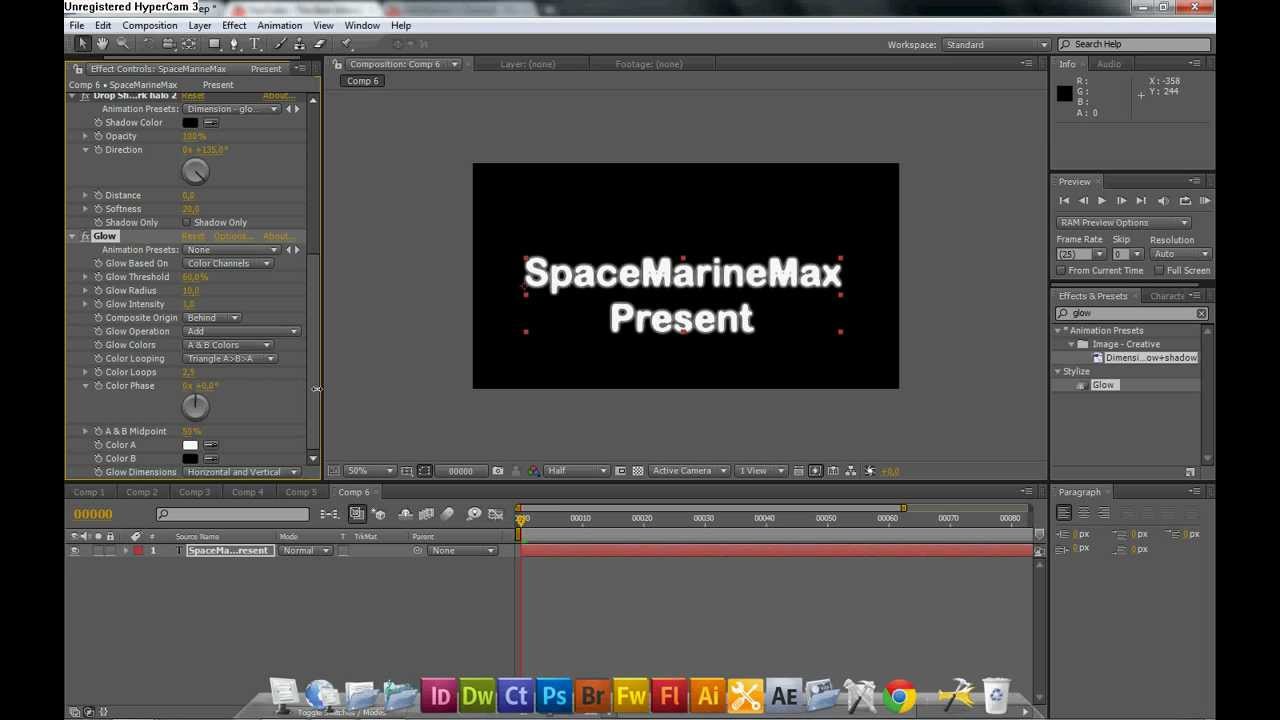Select the Selection arrow tool
The width and height of the screenshot is (1280, 720).
tap(83, 44)
